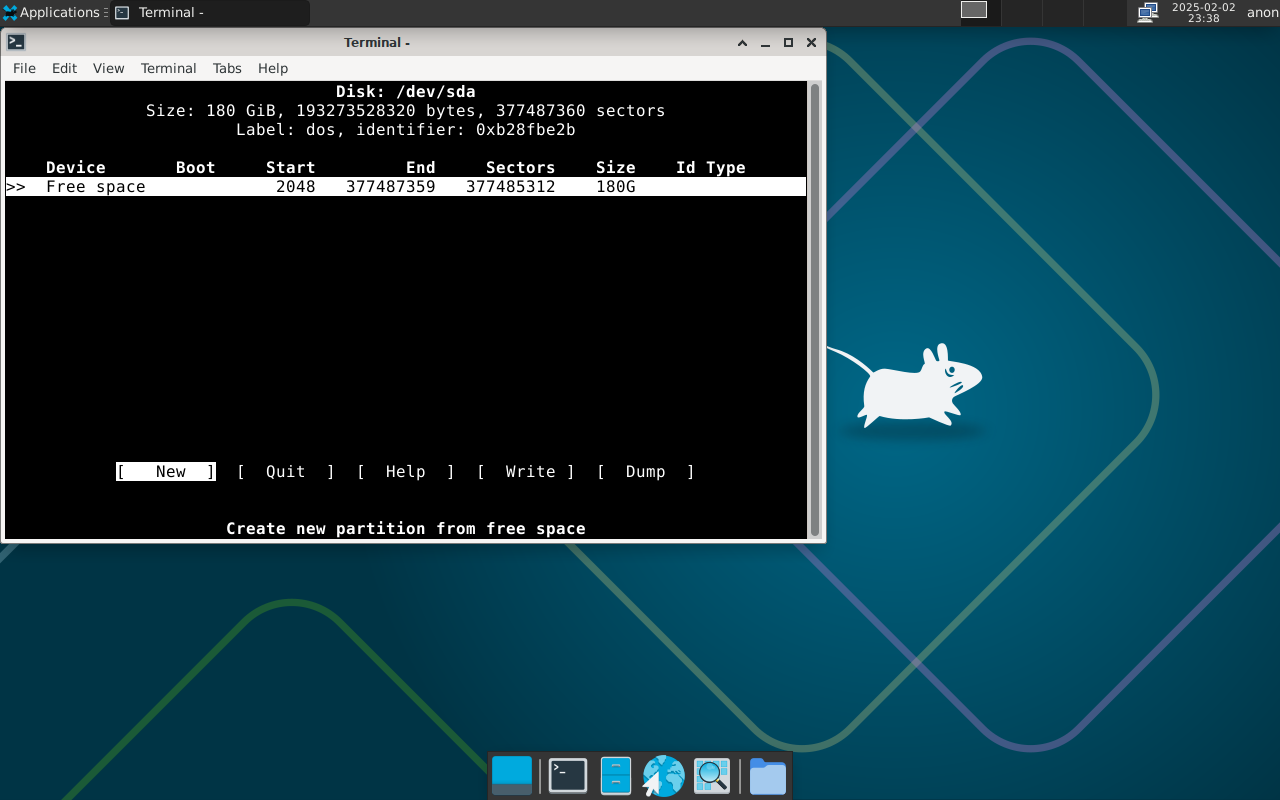Click the start sector value 2048
This screenshot has width=1280, height=800.
pos(296,187)
